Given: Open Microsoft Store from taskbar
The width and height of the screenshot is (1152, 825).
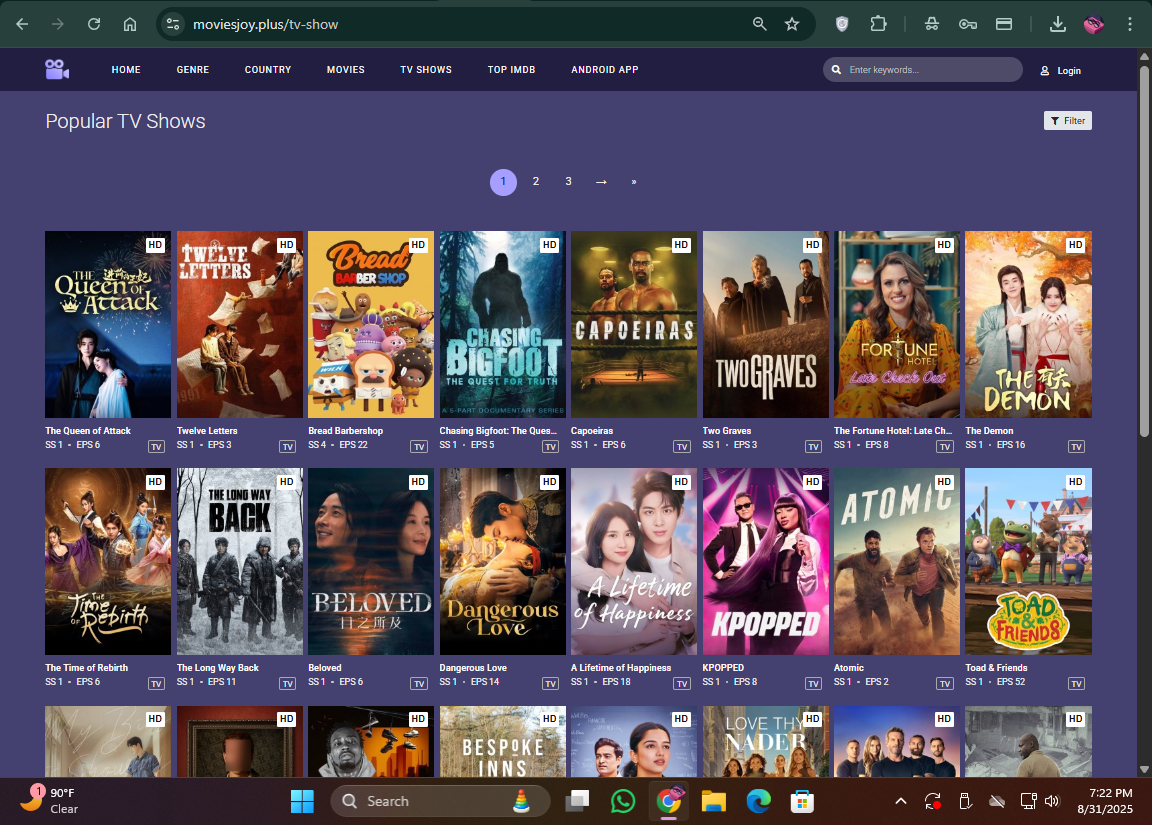Looking at the screenshot, I should click(802, 801).
